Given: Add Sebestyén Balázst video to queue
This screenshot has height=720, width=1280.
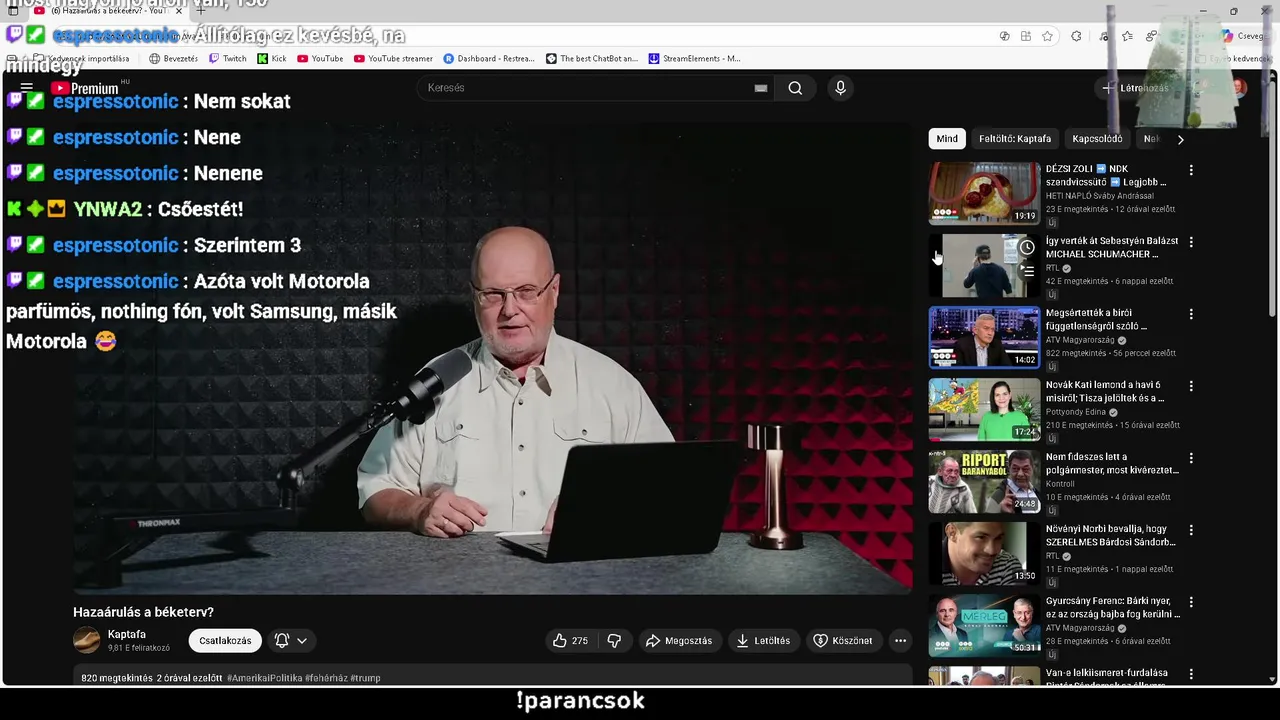Looking at the screenshot, I should (1027, 271).
